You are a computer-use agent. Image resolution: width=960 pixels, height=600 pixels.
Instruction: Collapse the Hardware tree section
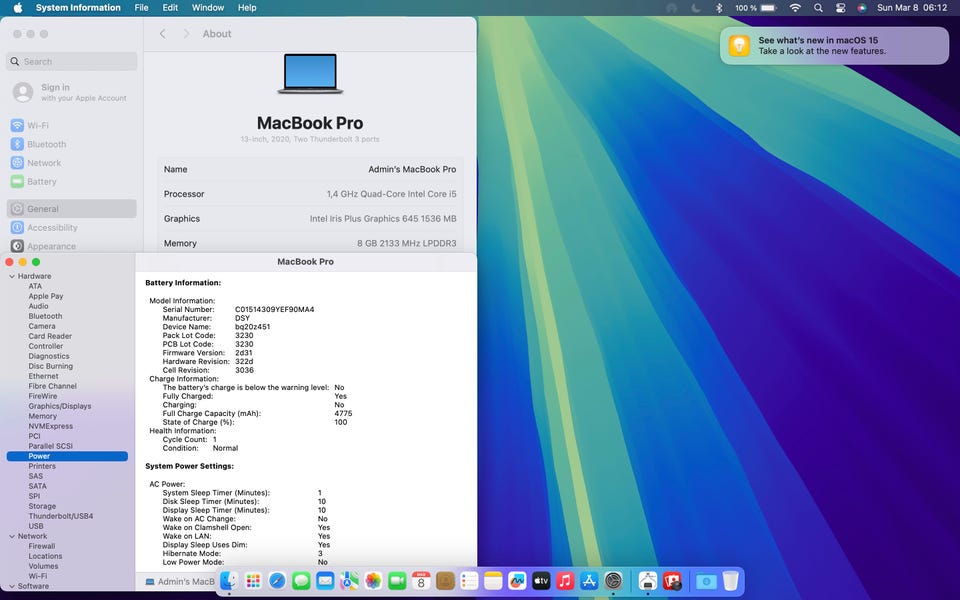[x=11, y=276]
